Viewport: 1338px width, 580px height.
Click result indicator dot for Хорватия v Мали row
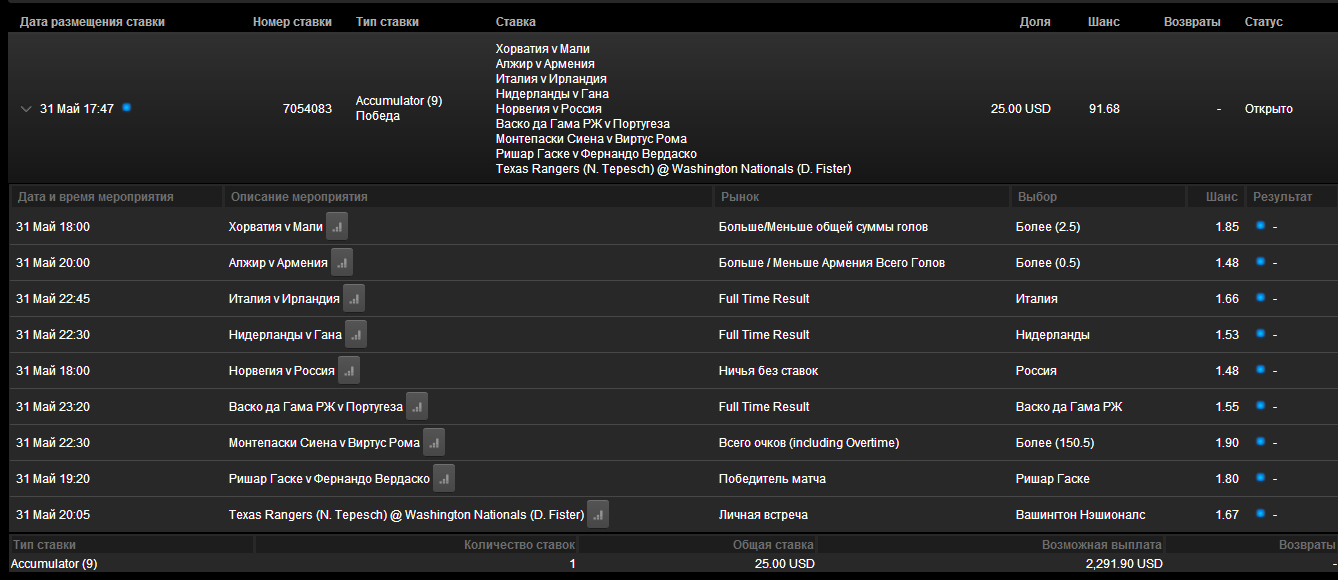1261,226
